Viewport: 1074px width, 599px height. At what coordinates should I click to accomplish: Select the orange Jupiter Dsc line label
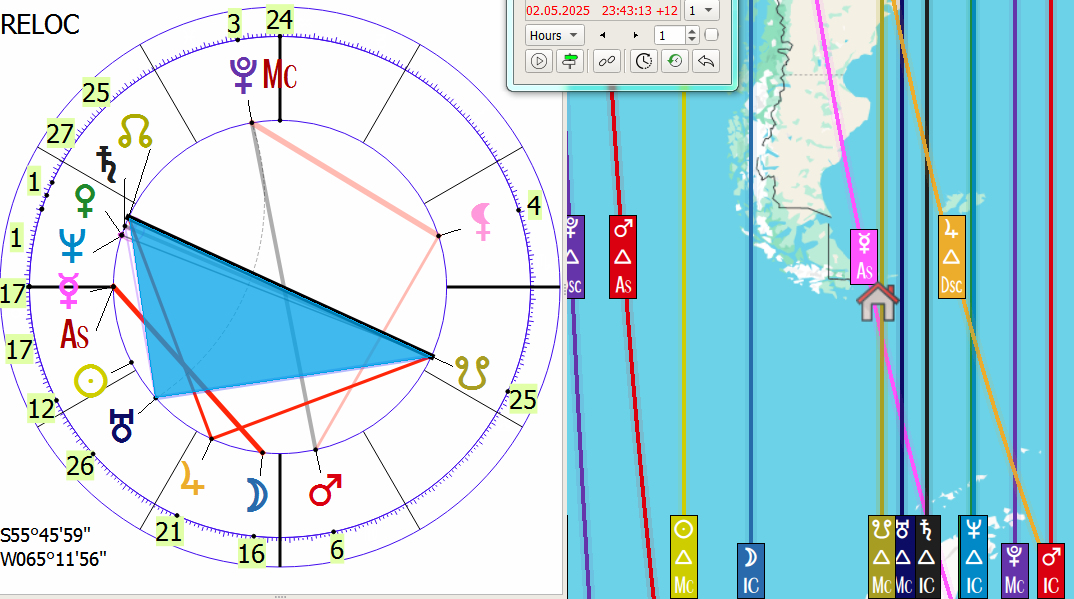pyautogui.click(x=952, y=256)
